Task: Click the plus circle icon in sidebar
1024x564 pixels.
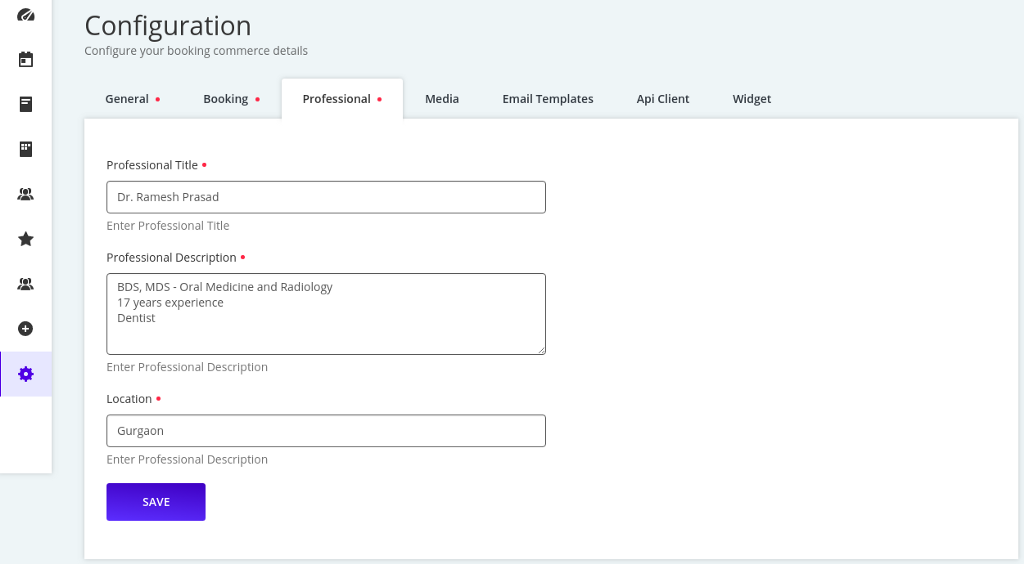Action: coord(26,328)
